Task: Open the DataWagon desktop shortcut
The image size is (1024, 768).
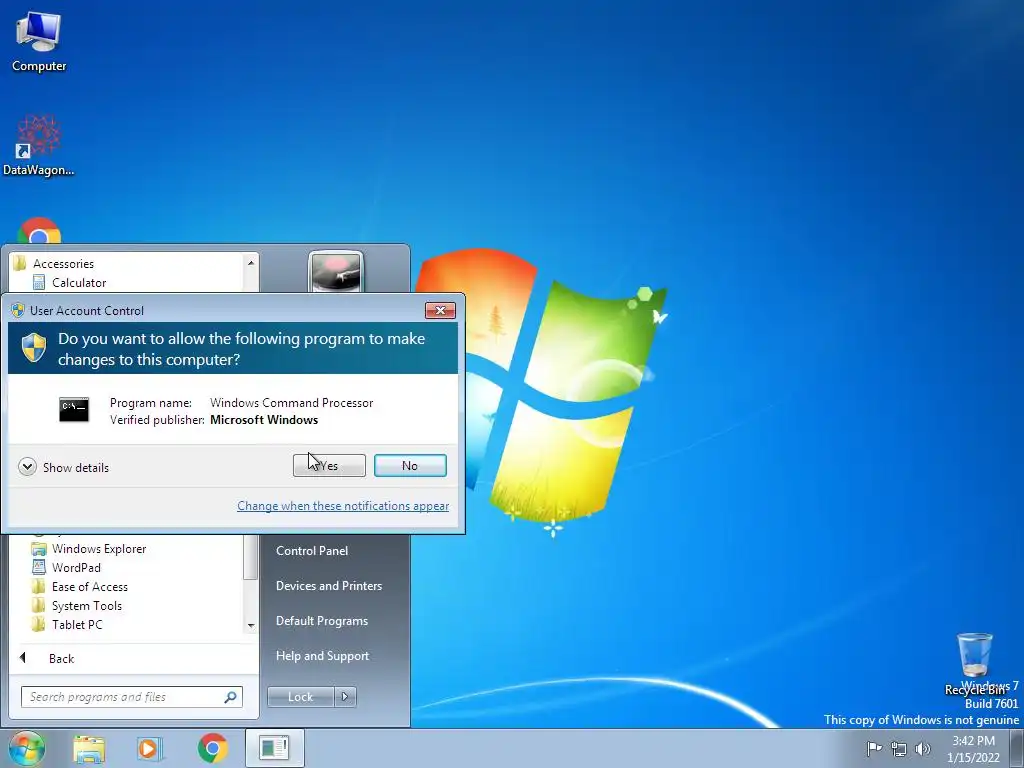Action: point(39,146)
